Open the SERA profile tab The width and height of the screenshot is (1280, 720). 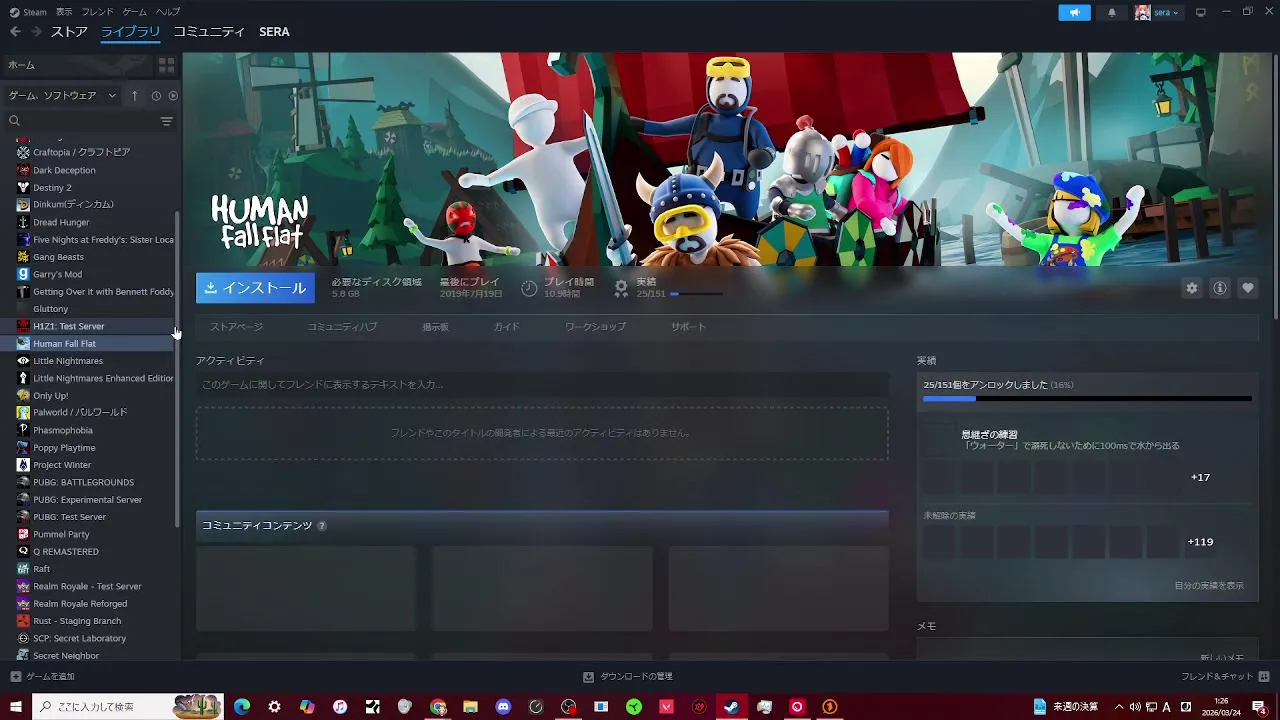[274, 32]
